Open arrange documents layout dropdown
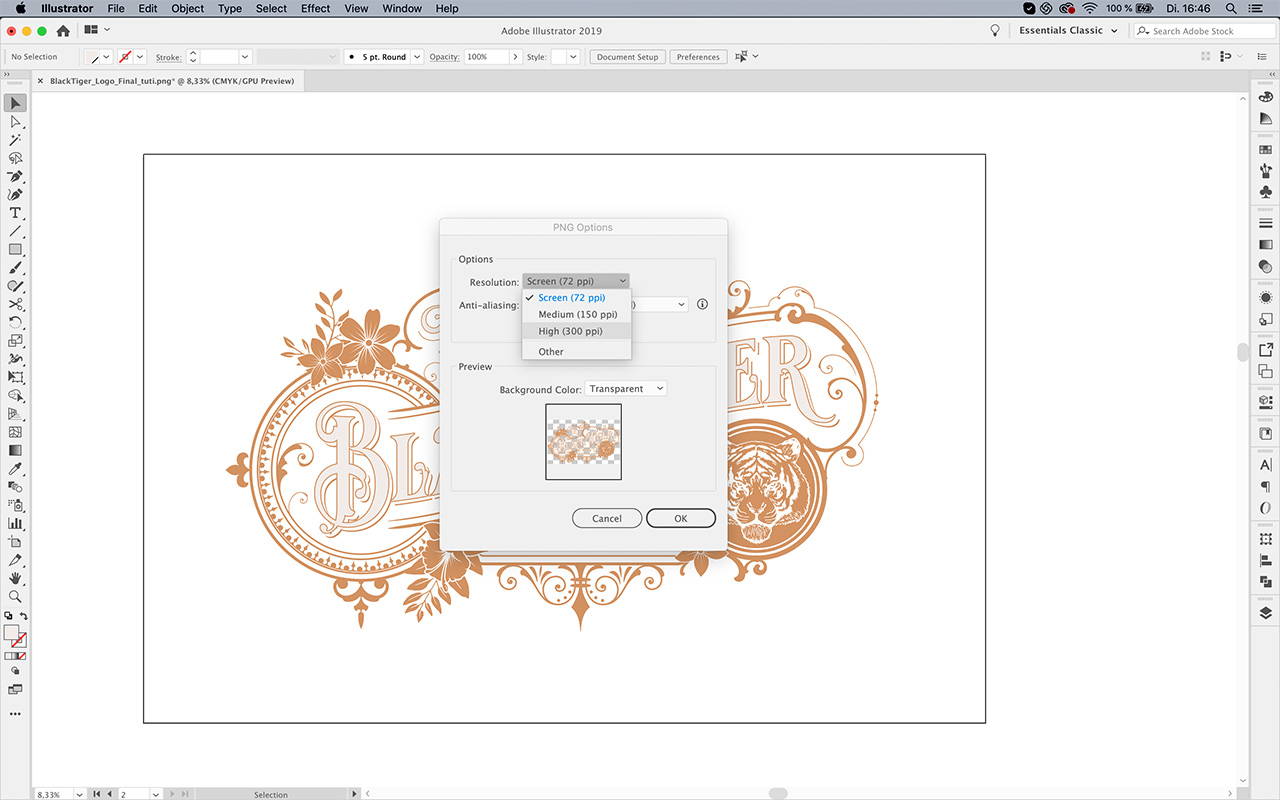 97,31
